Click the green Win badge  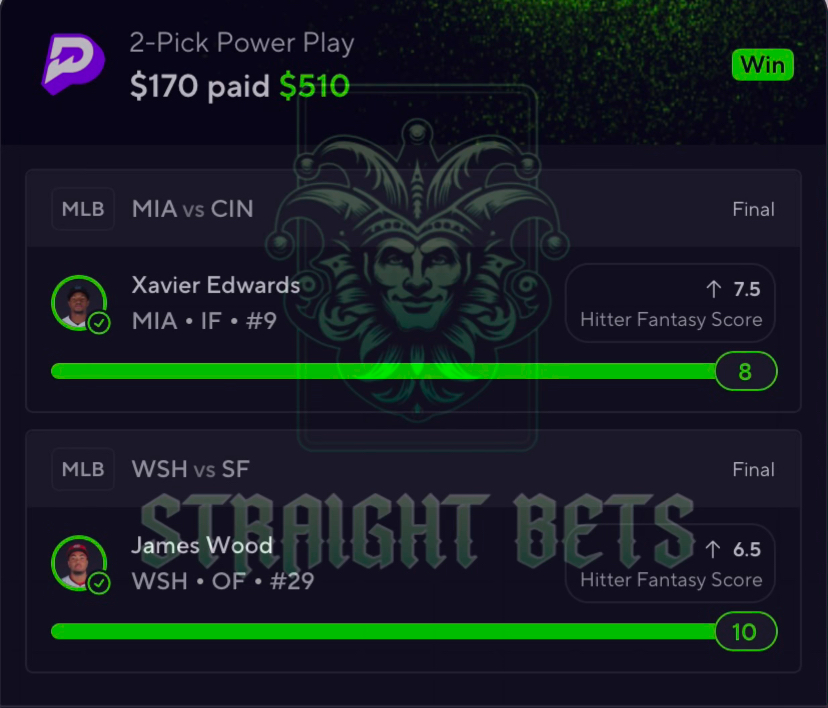point(763,65)
